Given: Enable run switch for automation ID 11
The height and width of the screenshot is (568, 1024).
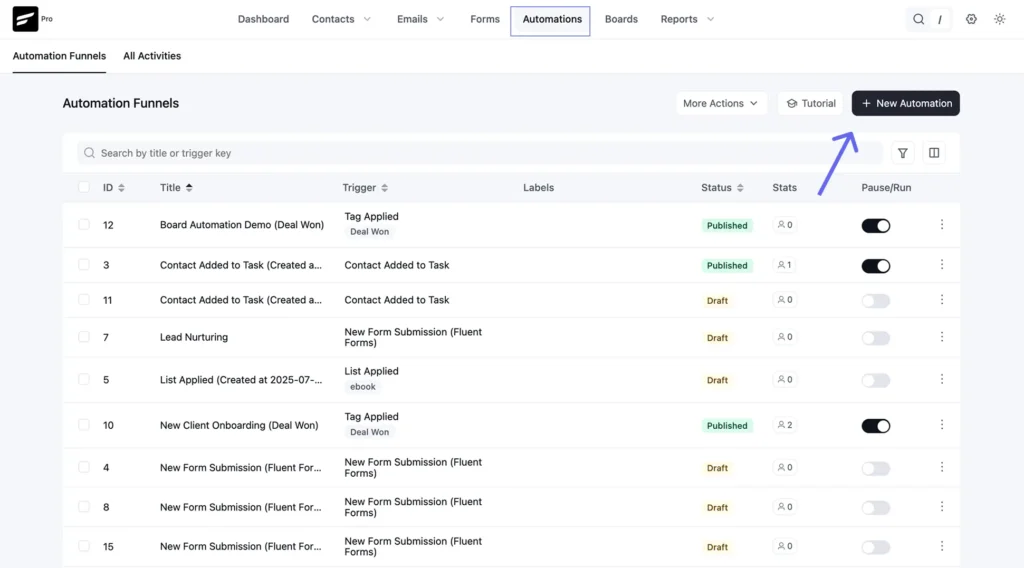Looking at the screenshot, I should [876, 301].
